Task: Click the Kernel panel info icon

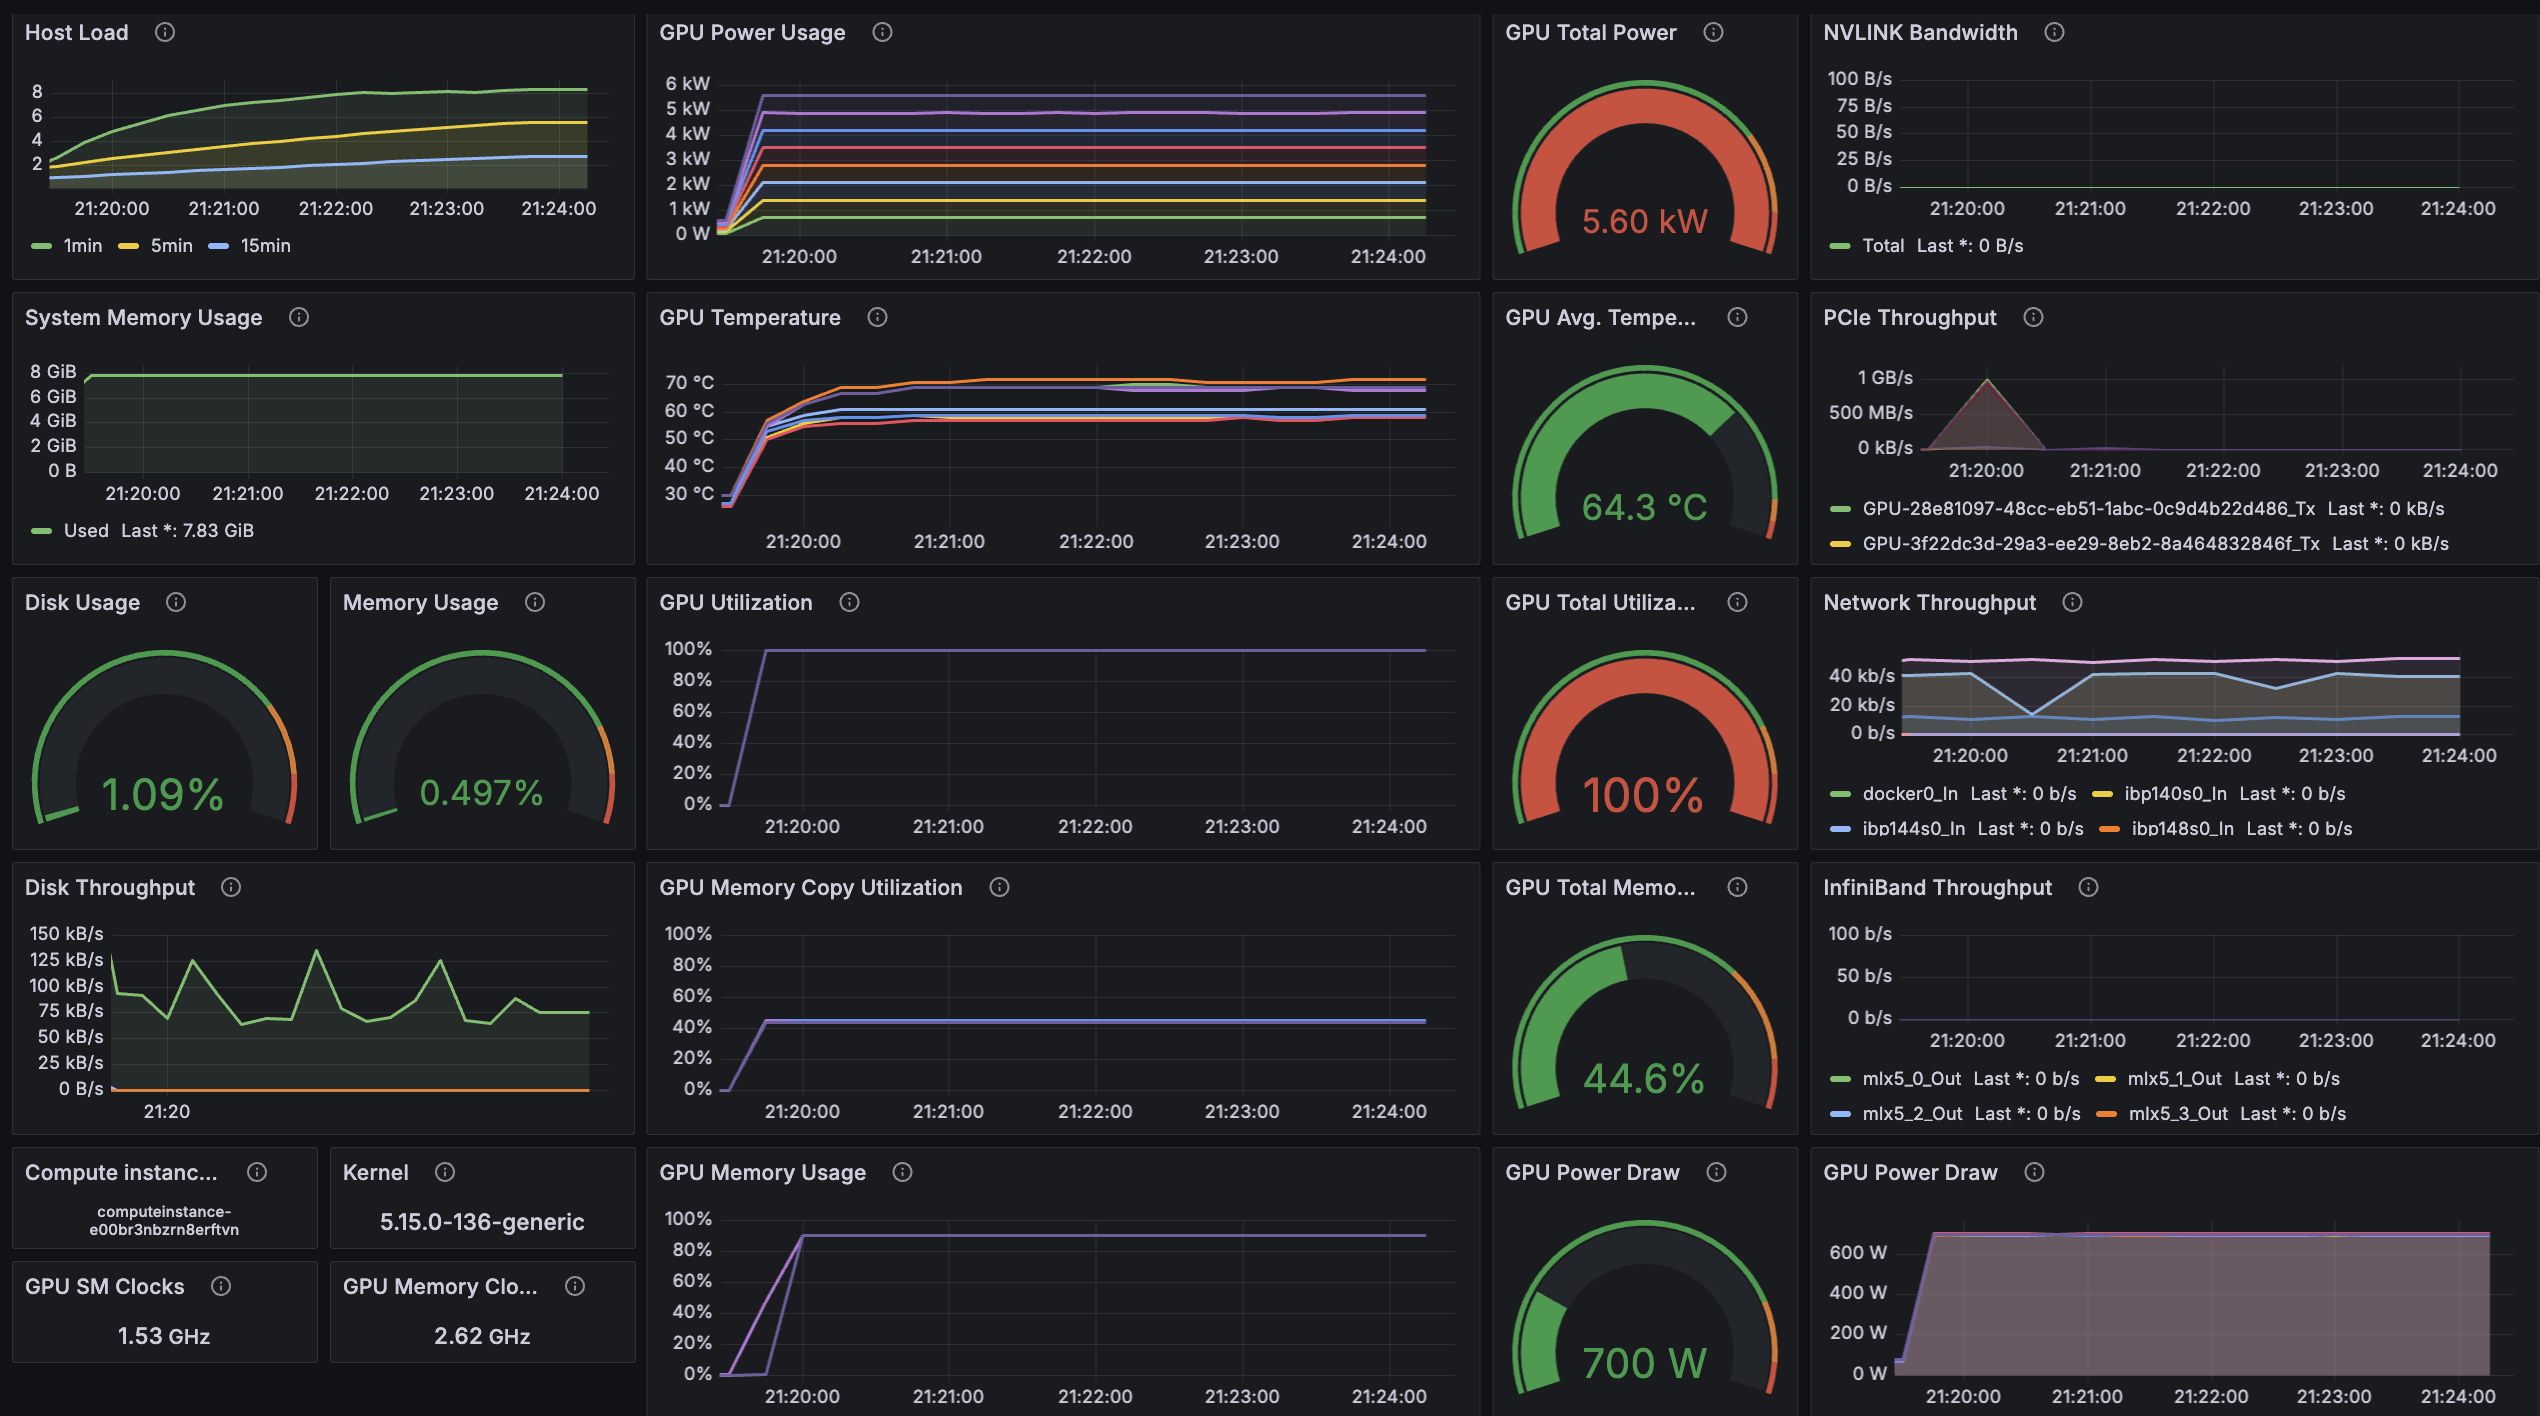Action: tap(445, 1172)
